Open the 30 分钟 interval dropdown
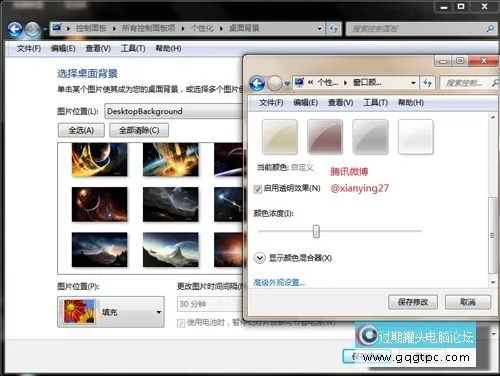The image size is (500, 376). coord(211,304)
